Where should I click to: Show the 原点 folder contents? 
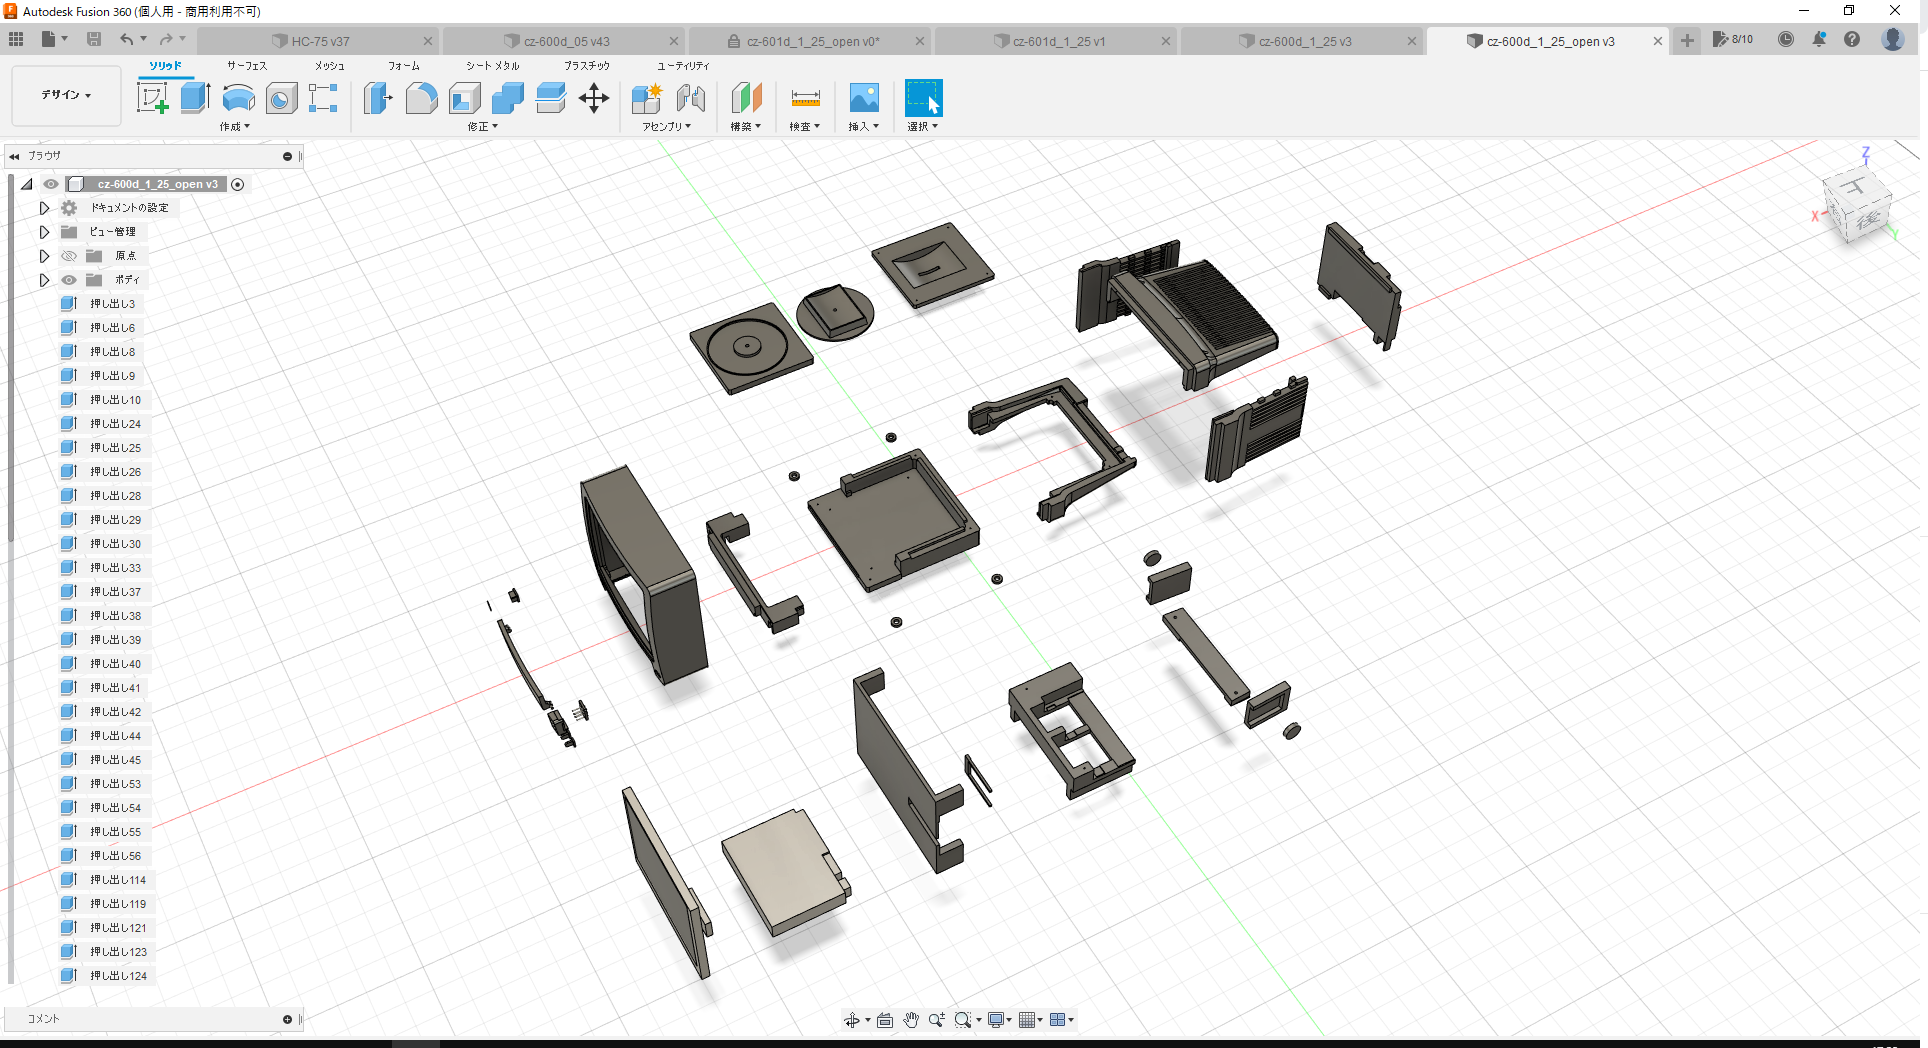(68, 255)
